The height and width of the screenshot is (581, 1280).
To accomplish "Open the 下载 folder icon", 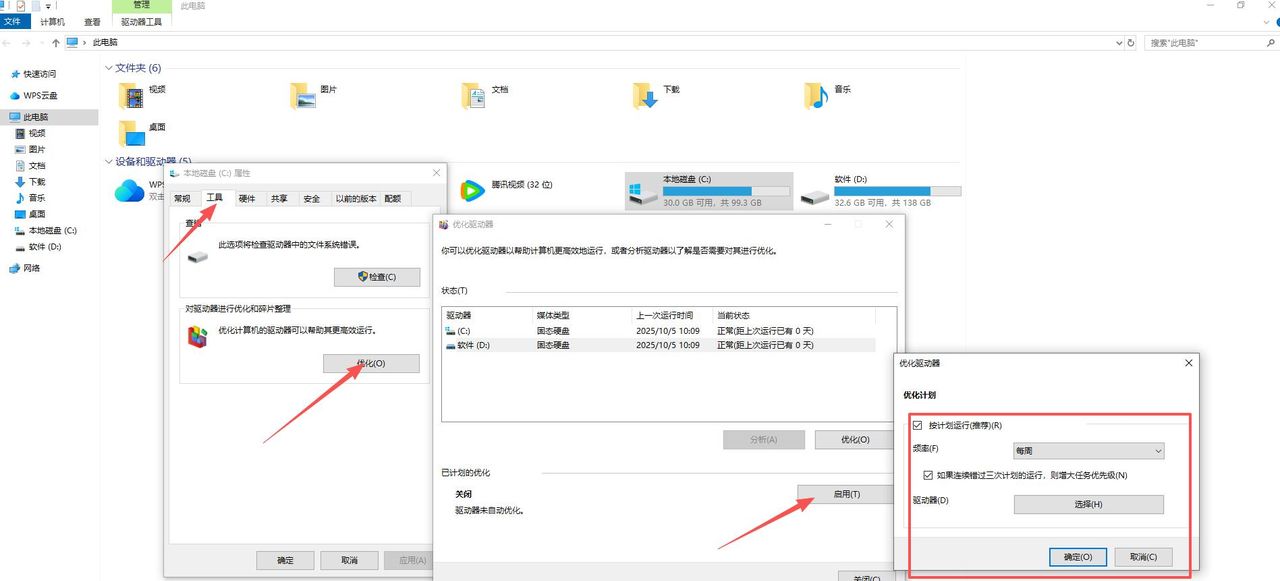I will pyautogui.click(x=645, y=95).
